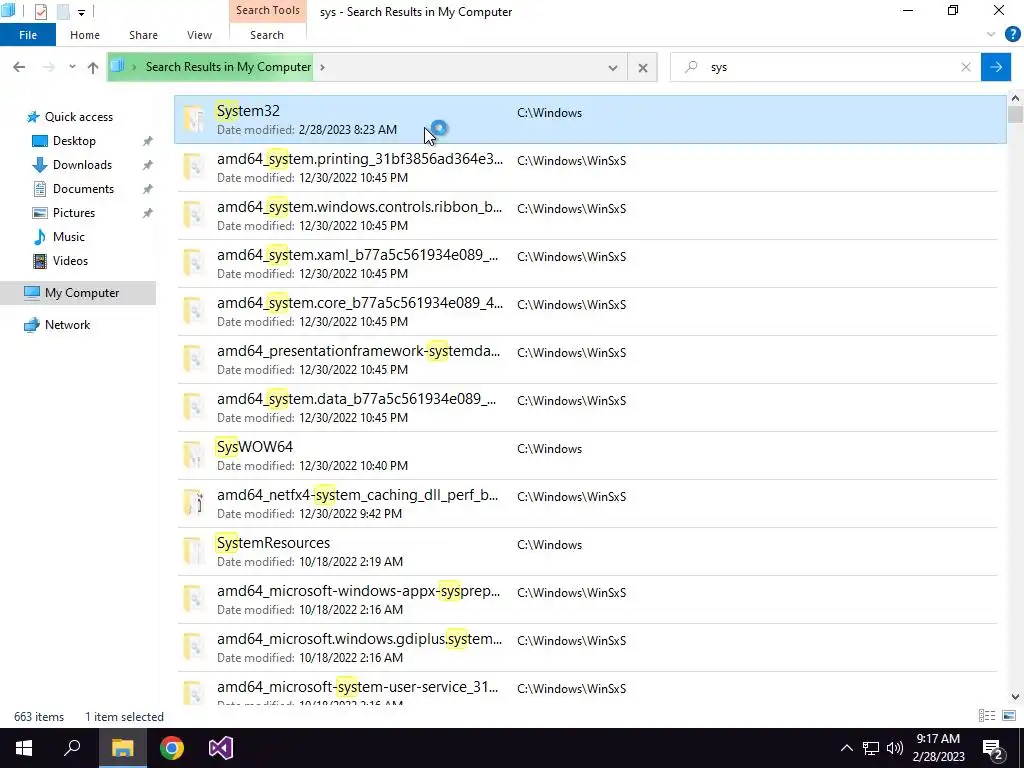Select the Search ribbon tab

click(x=266, y=35)
